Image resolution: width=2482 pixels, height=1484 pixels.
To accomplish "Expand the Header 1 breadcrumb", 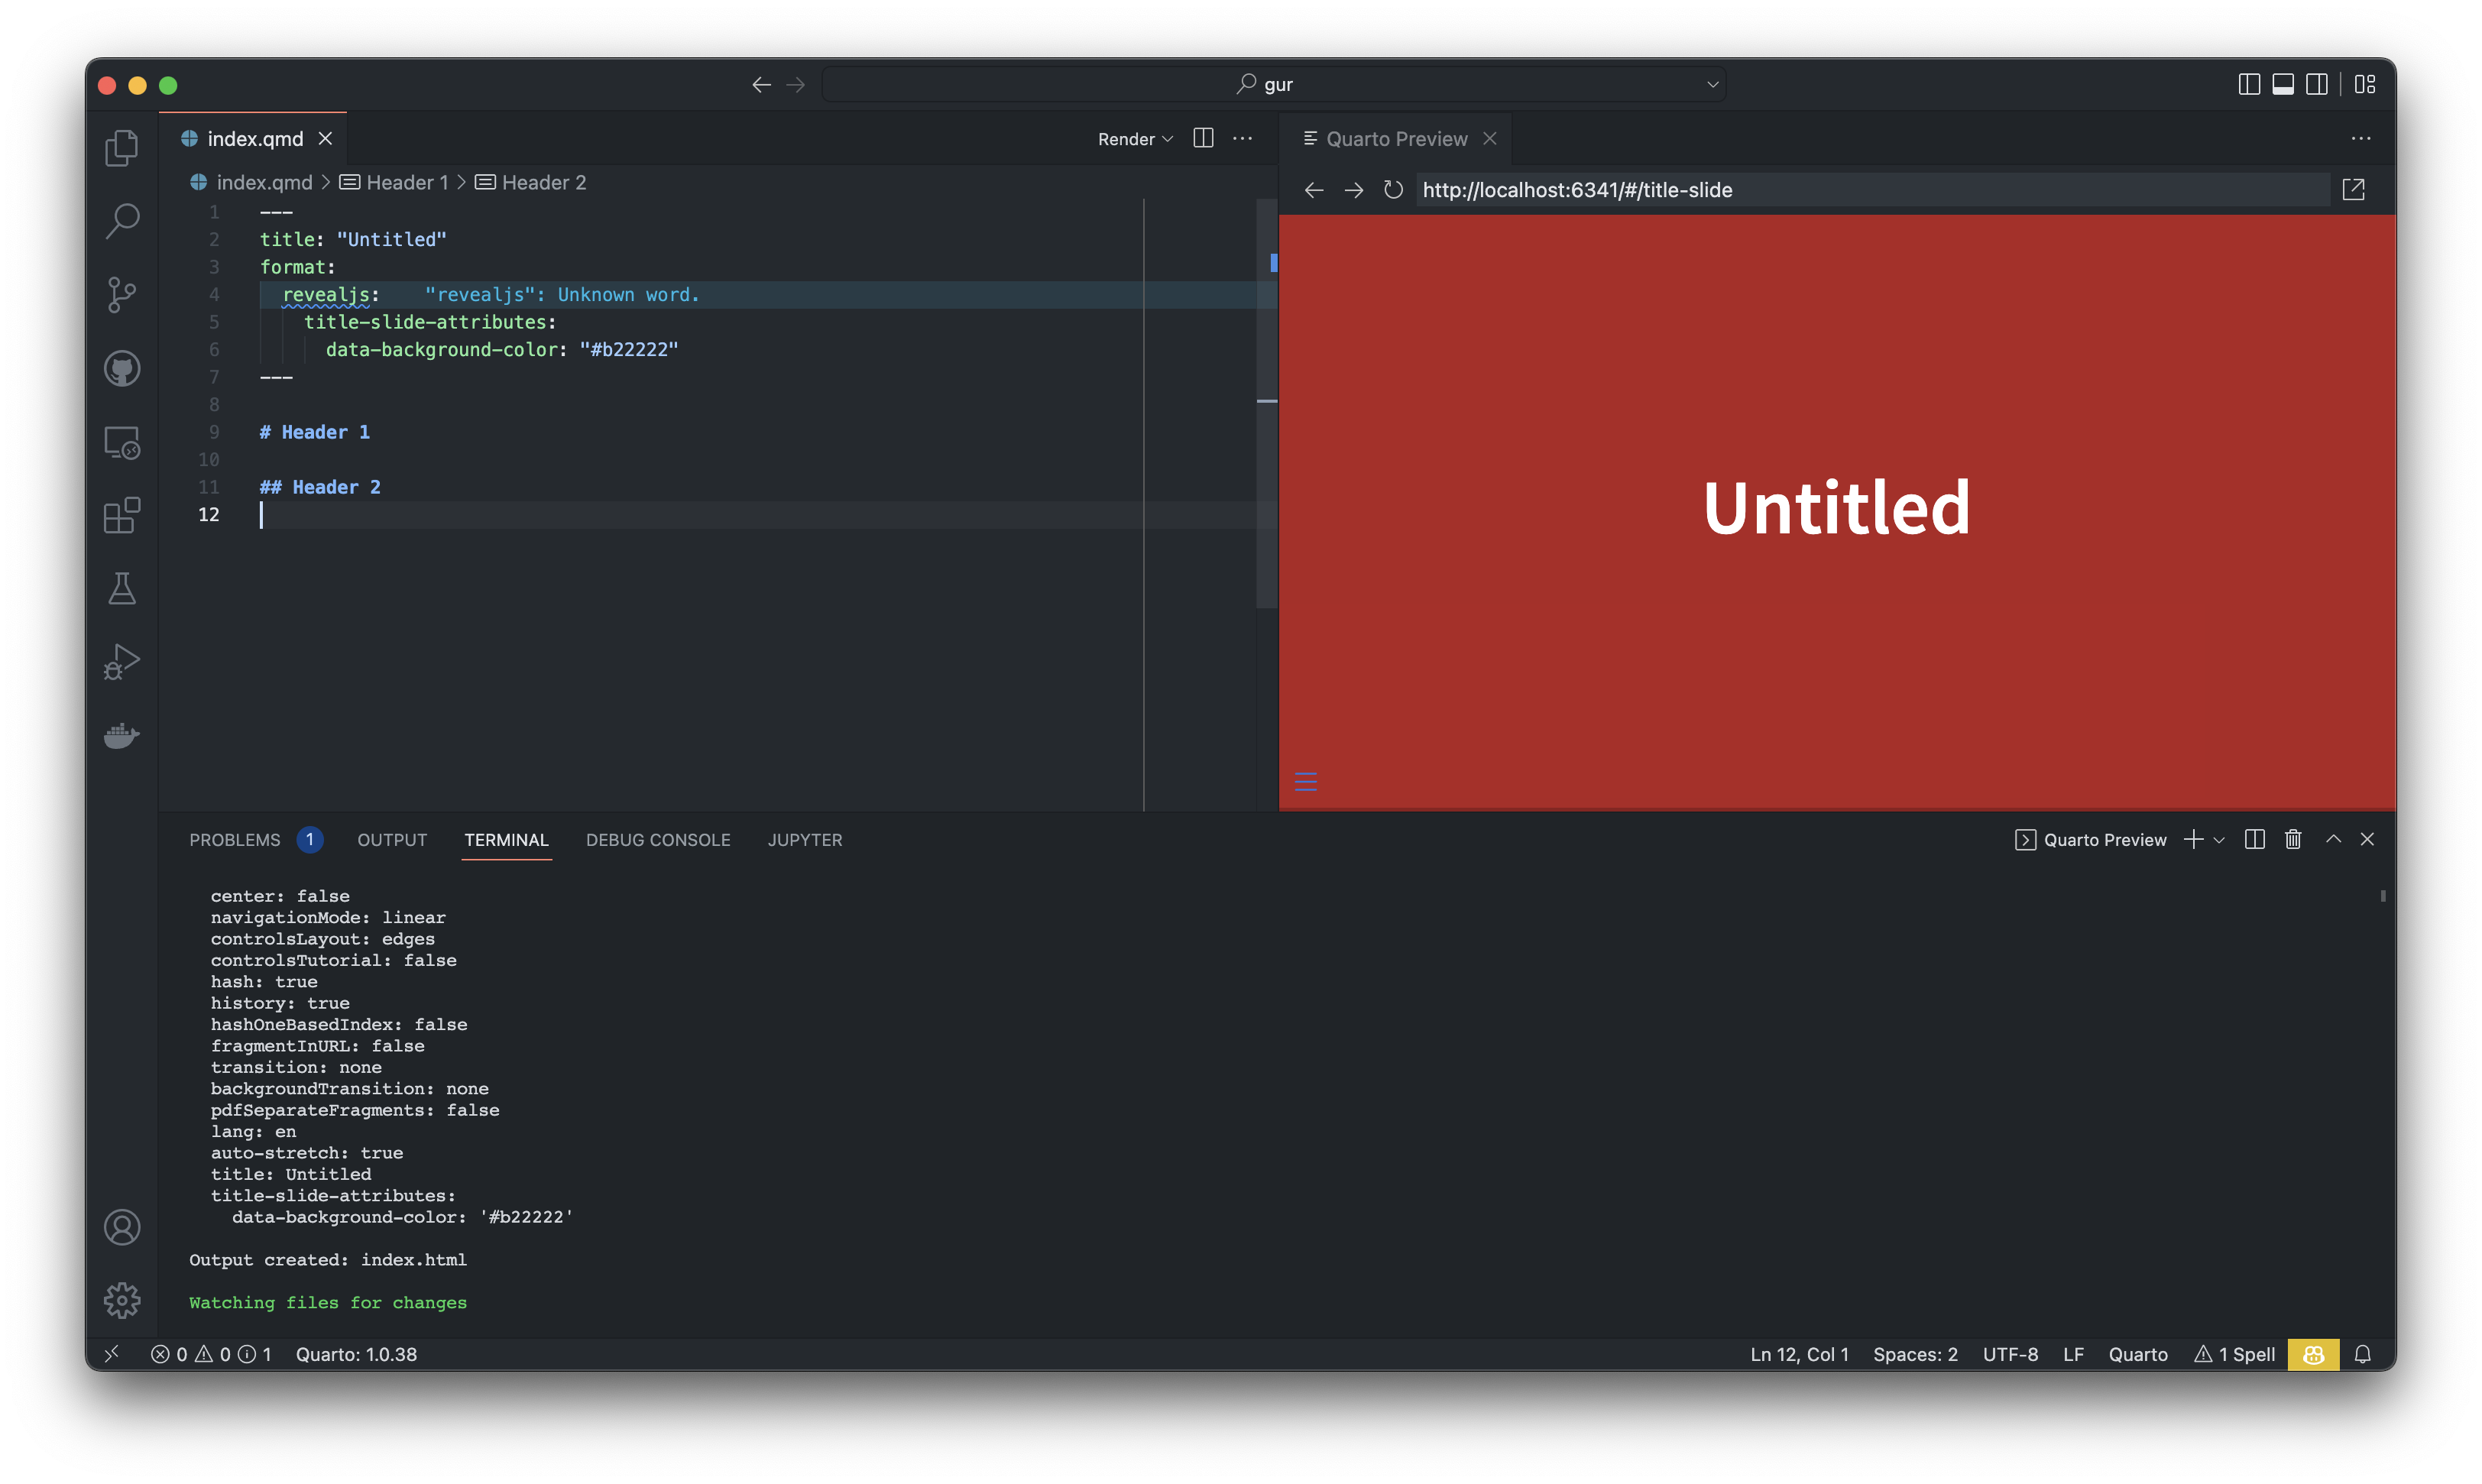I will [x=395, y=182].
